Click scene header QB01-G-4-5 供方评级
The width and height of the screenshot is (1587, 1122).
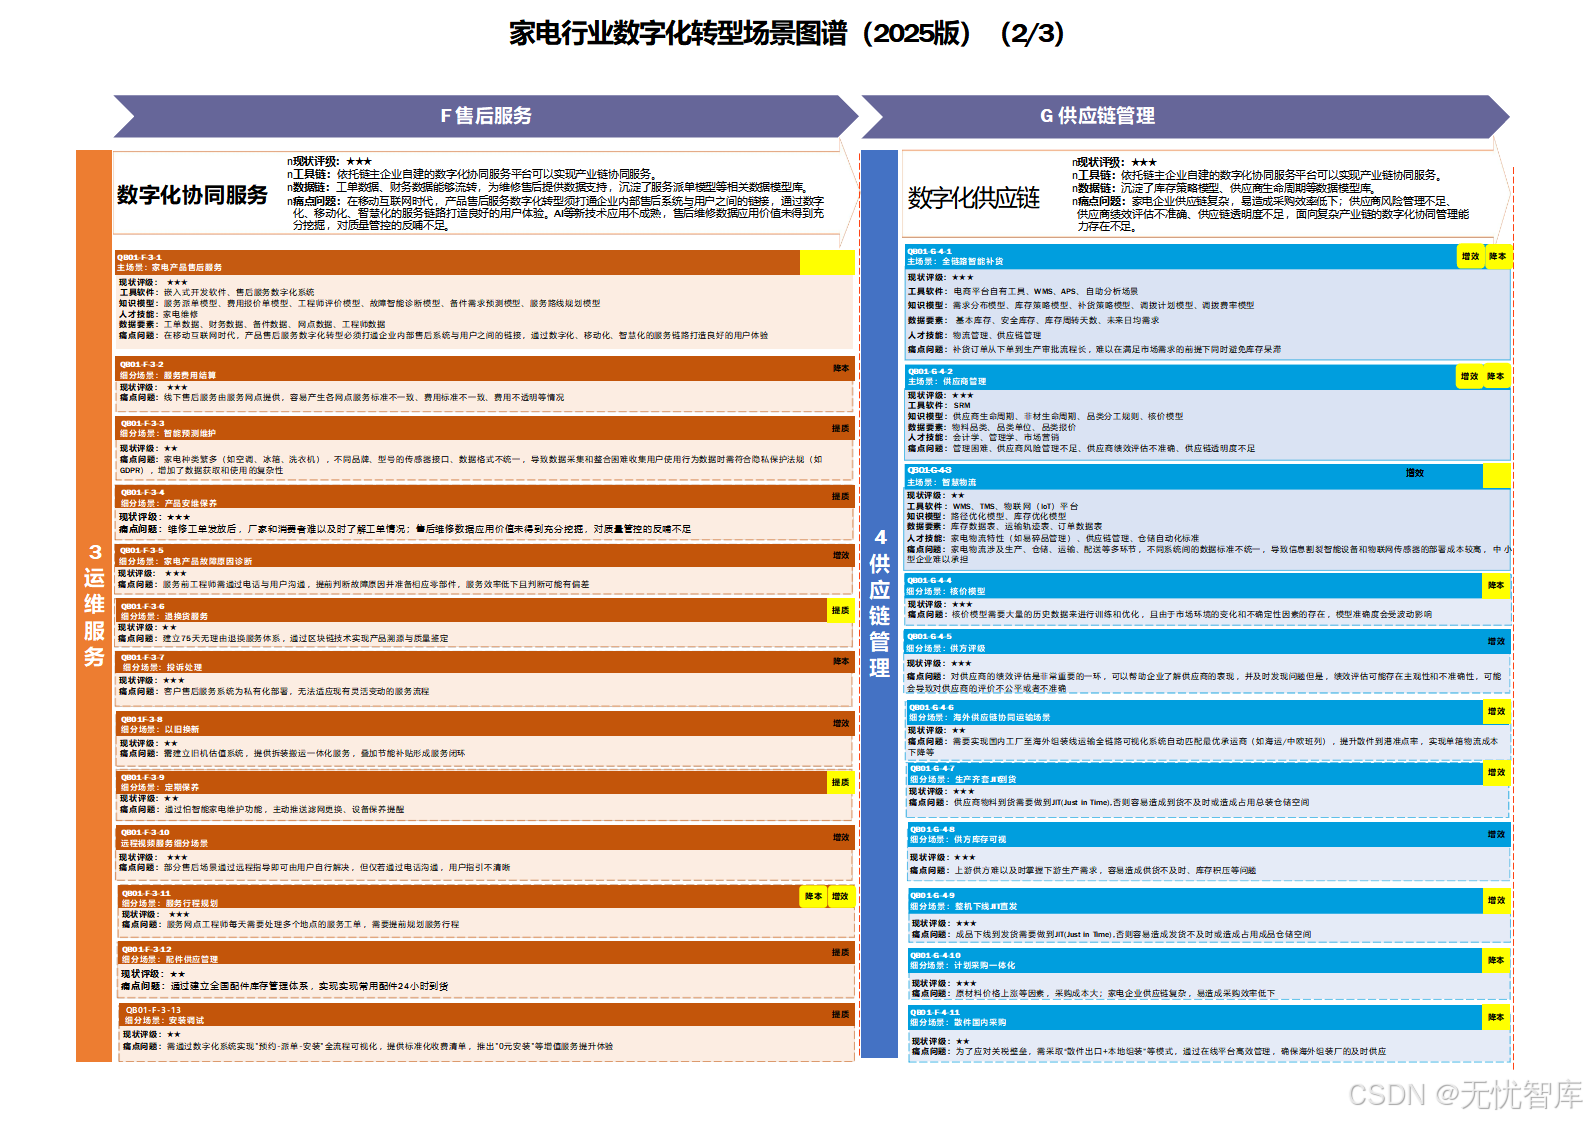1207,642
